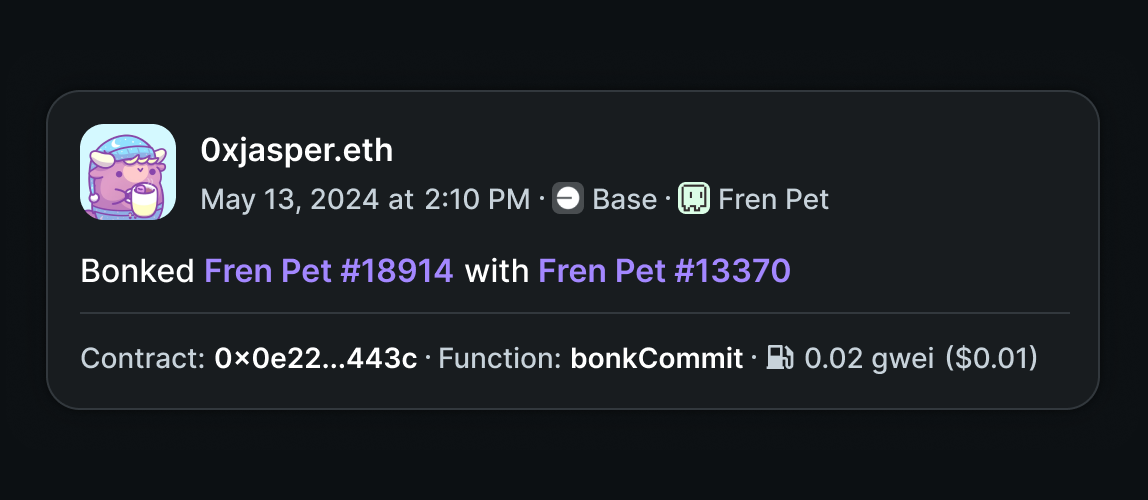Click the May 13, 2024 timestamp
This screenshot has height=500, width=1148.
(289, 199)
